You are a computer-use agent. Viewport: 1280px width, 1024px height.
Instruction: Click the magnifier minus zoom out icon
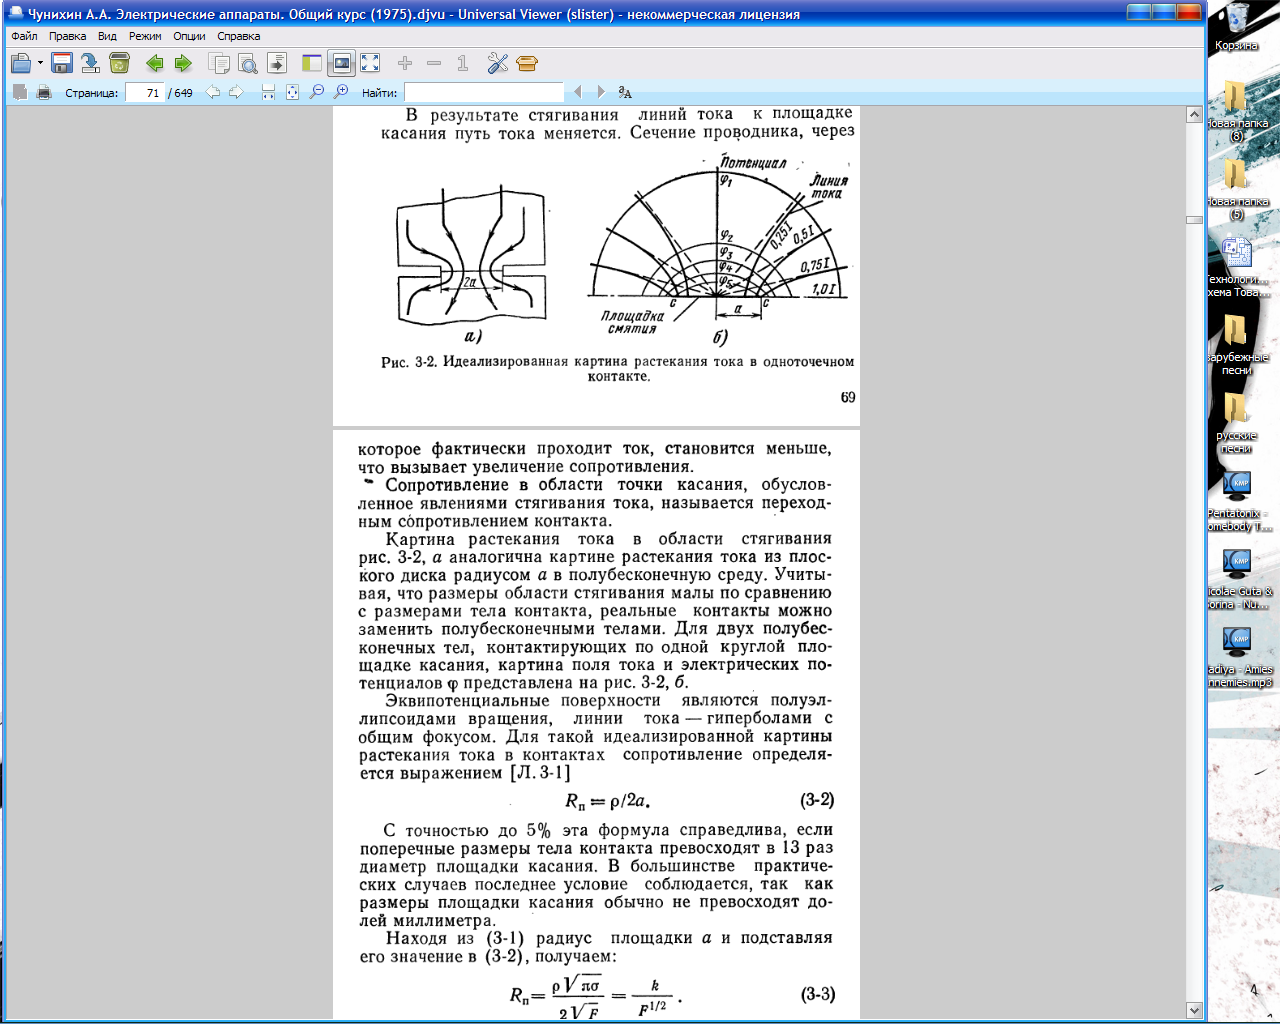tap(317, 92)
